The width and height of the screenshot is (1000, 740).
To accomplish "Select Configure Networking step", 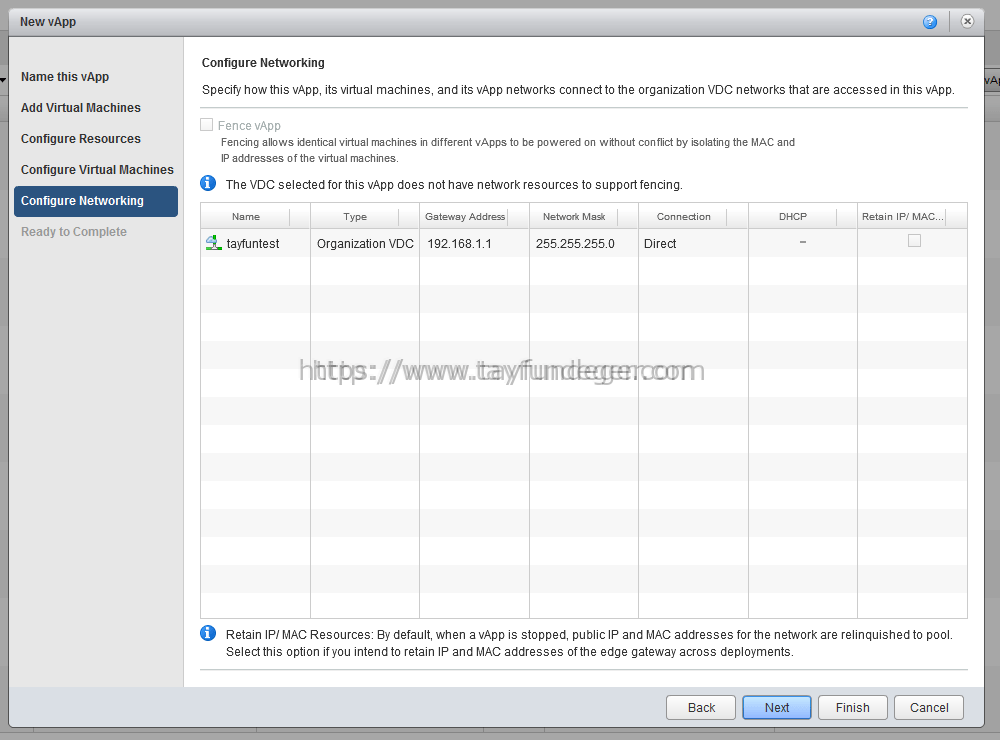I will 96,201.
